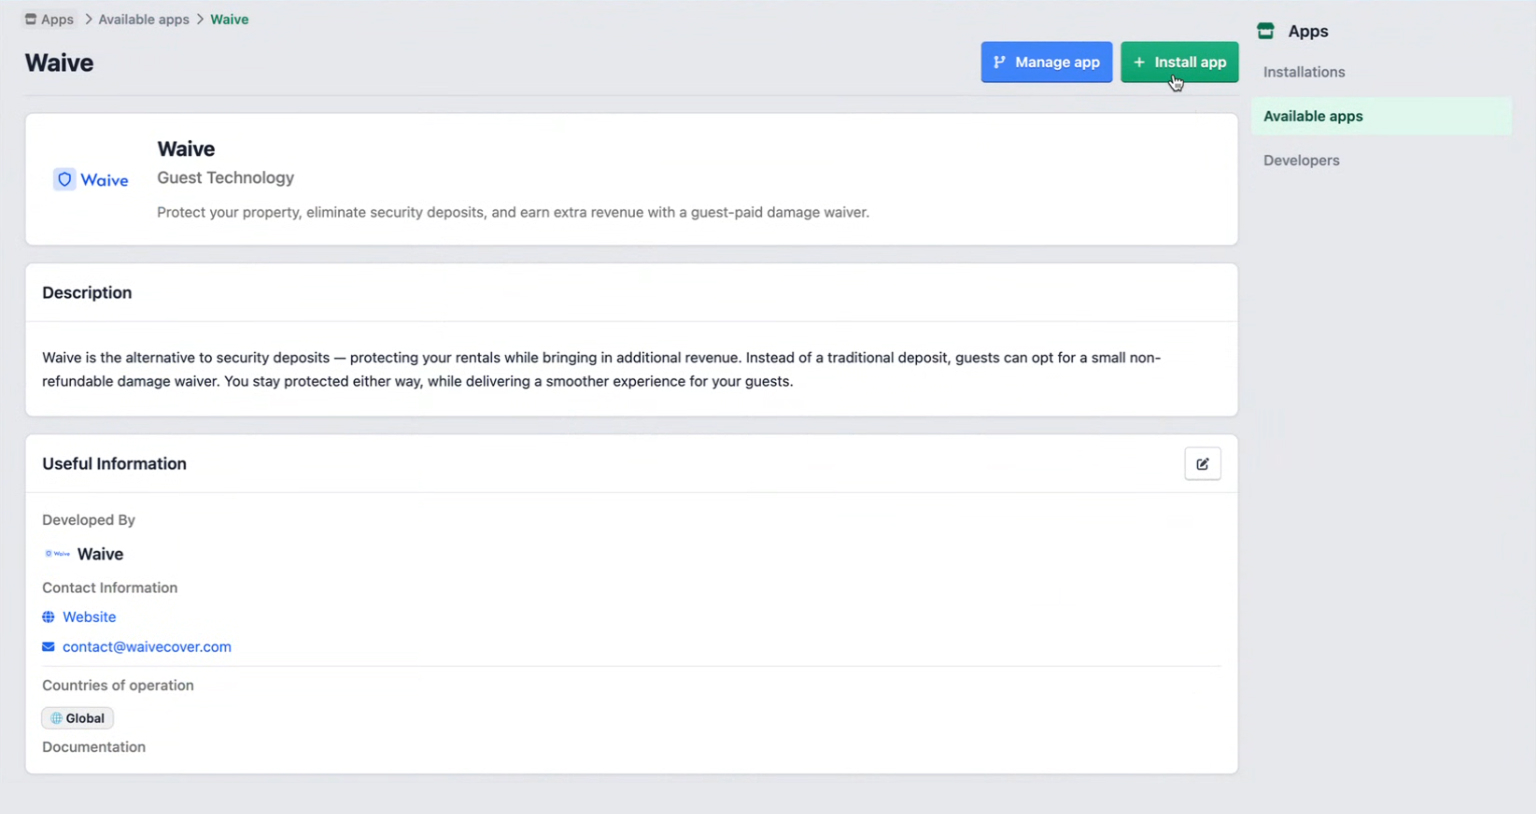The height and width of the screenshot is (814, 1536).
Task: Click the Waive page title
Action: (x=59, y=63)
